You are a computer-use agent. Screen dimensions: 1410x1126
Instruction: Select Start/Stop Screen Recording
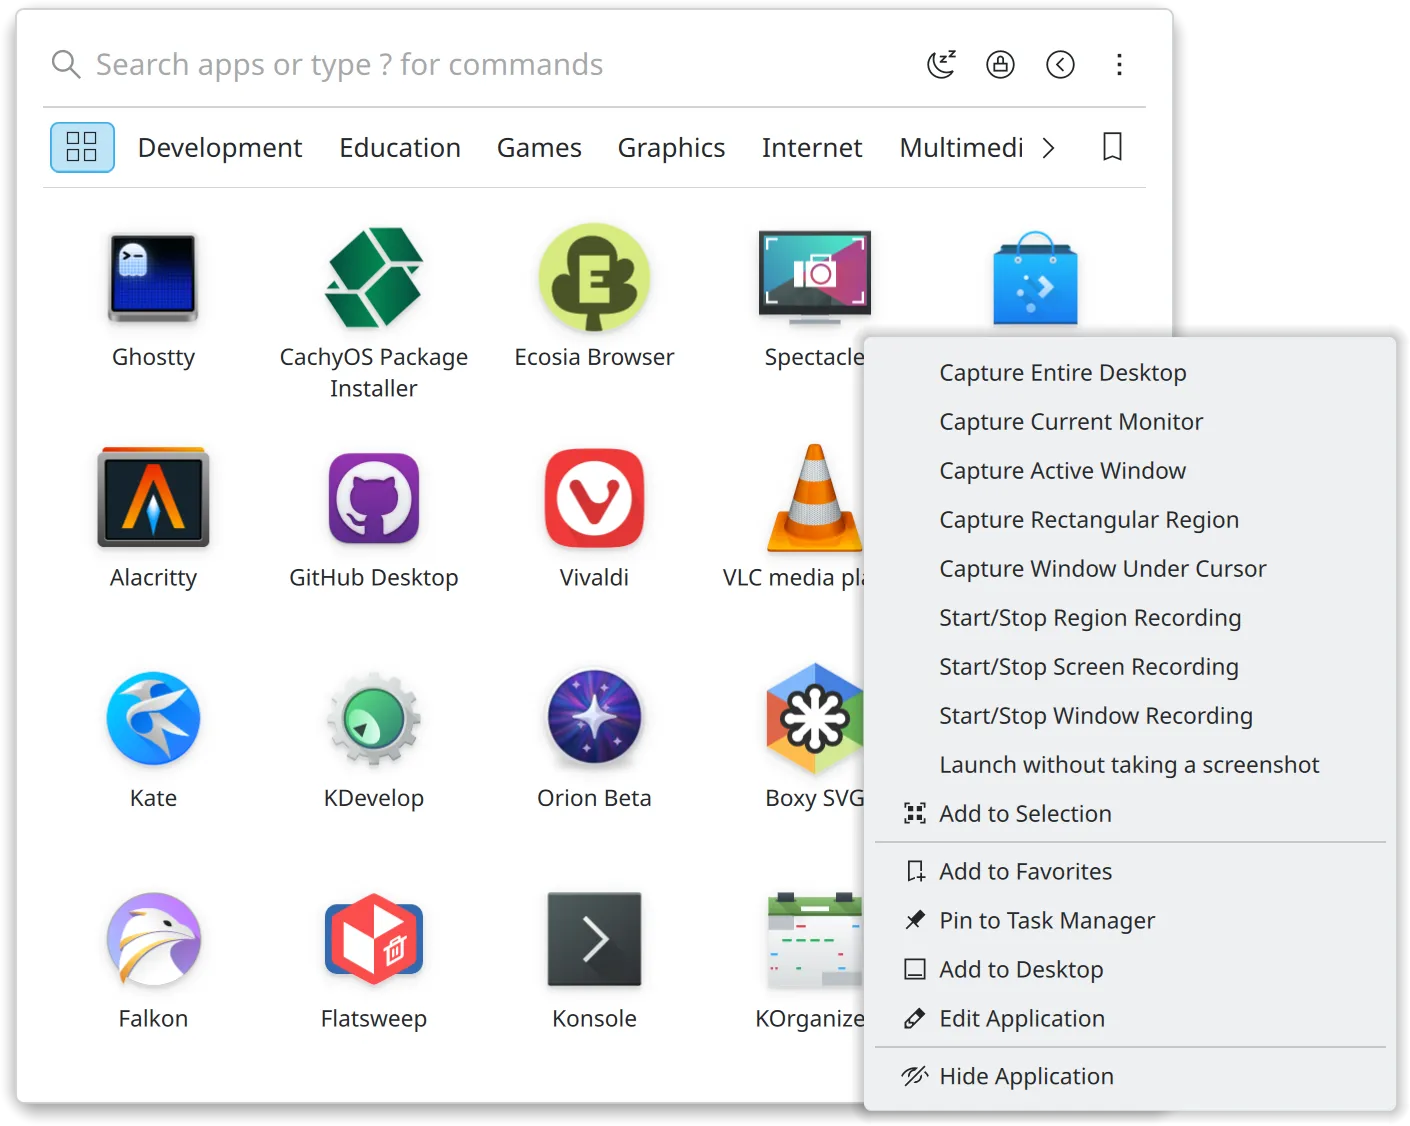[1130, 667]
